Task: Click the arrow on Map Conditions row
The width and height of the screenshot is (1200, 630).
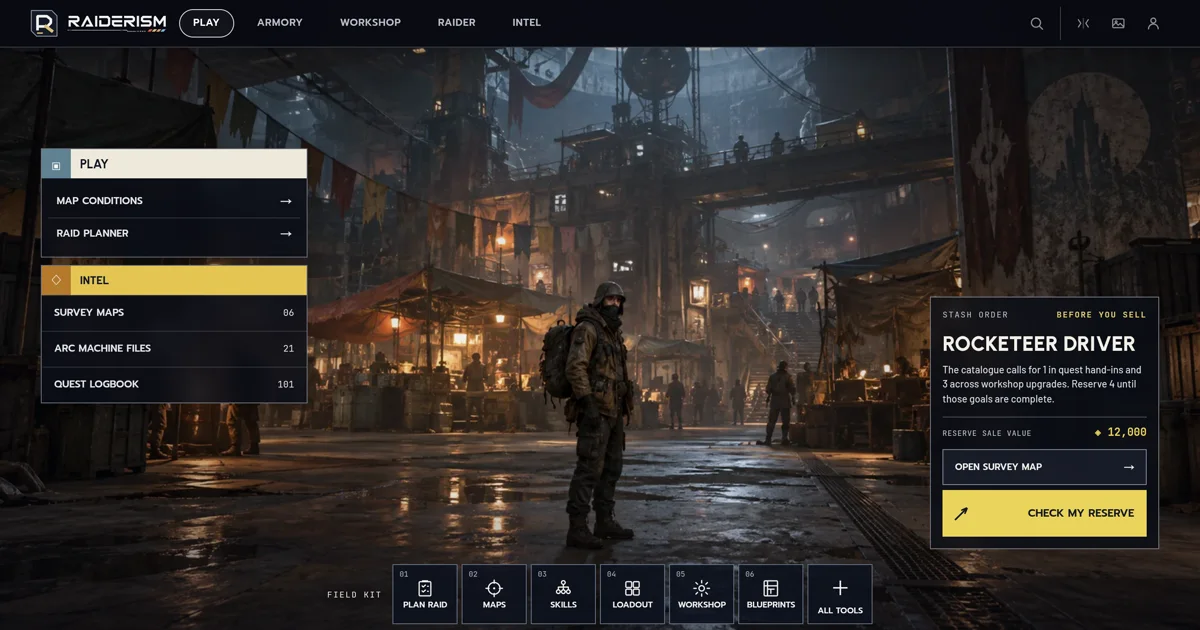Action: click(x=286, y=201)
